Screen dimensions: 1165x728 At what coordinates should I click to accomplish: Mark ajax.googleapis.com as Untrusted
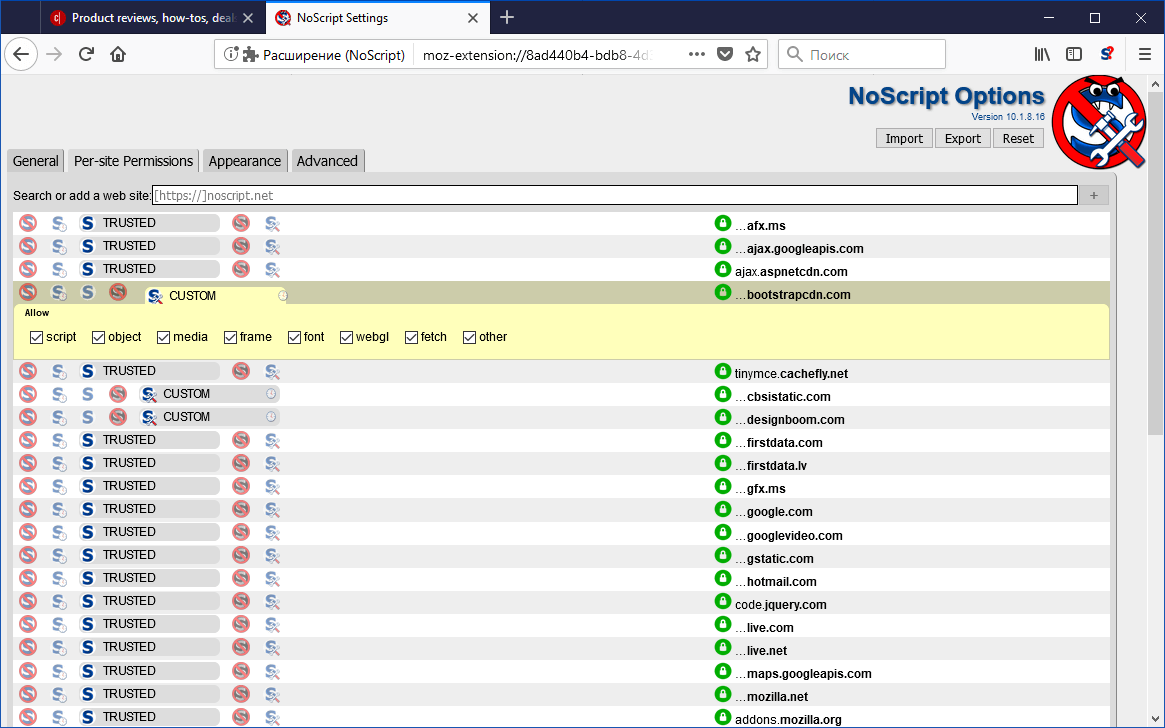click(x=241, y=246)
